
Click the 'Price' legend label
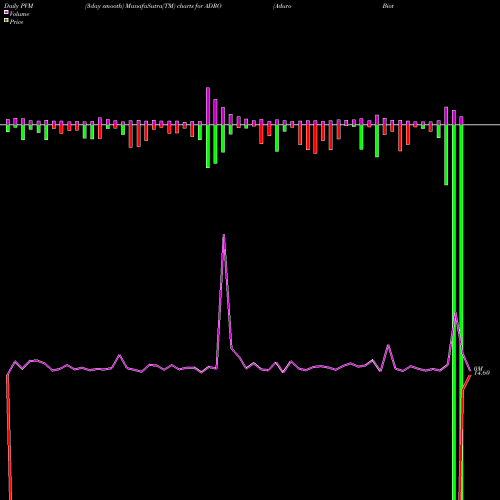coord(16,22)
